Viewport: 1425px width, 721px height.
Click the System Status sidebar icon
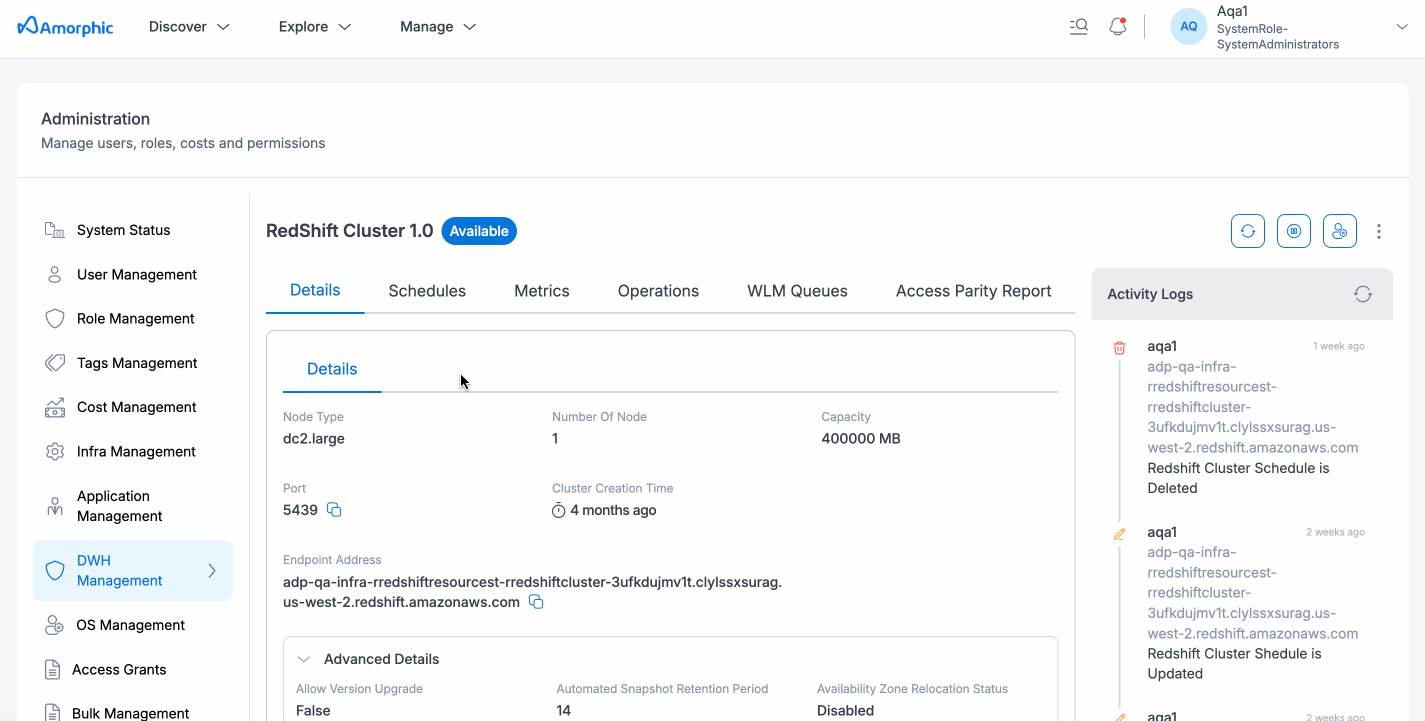55,230
